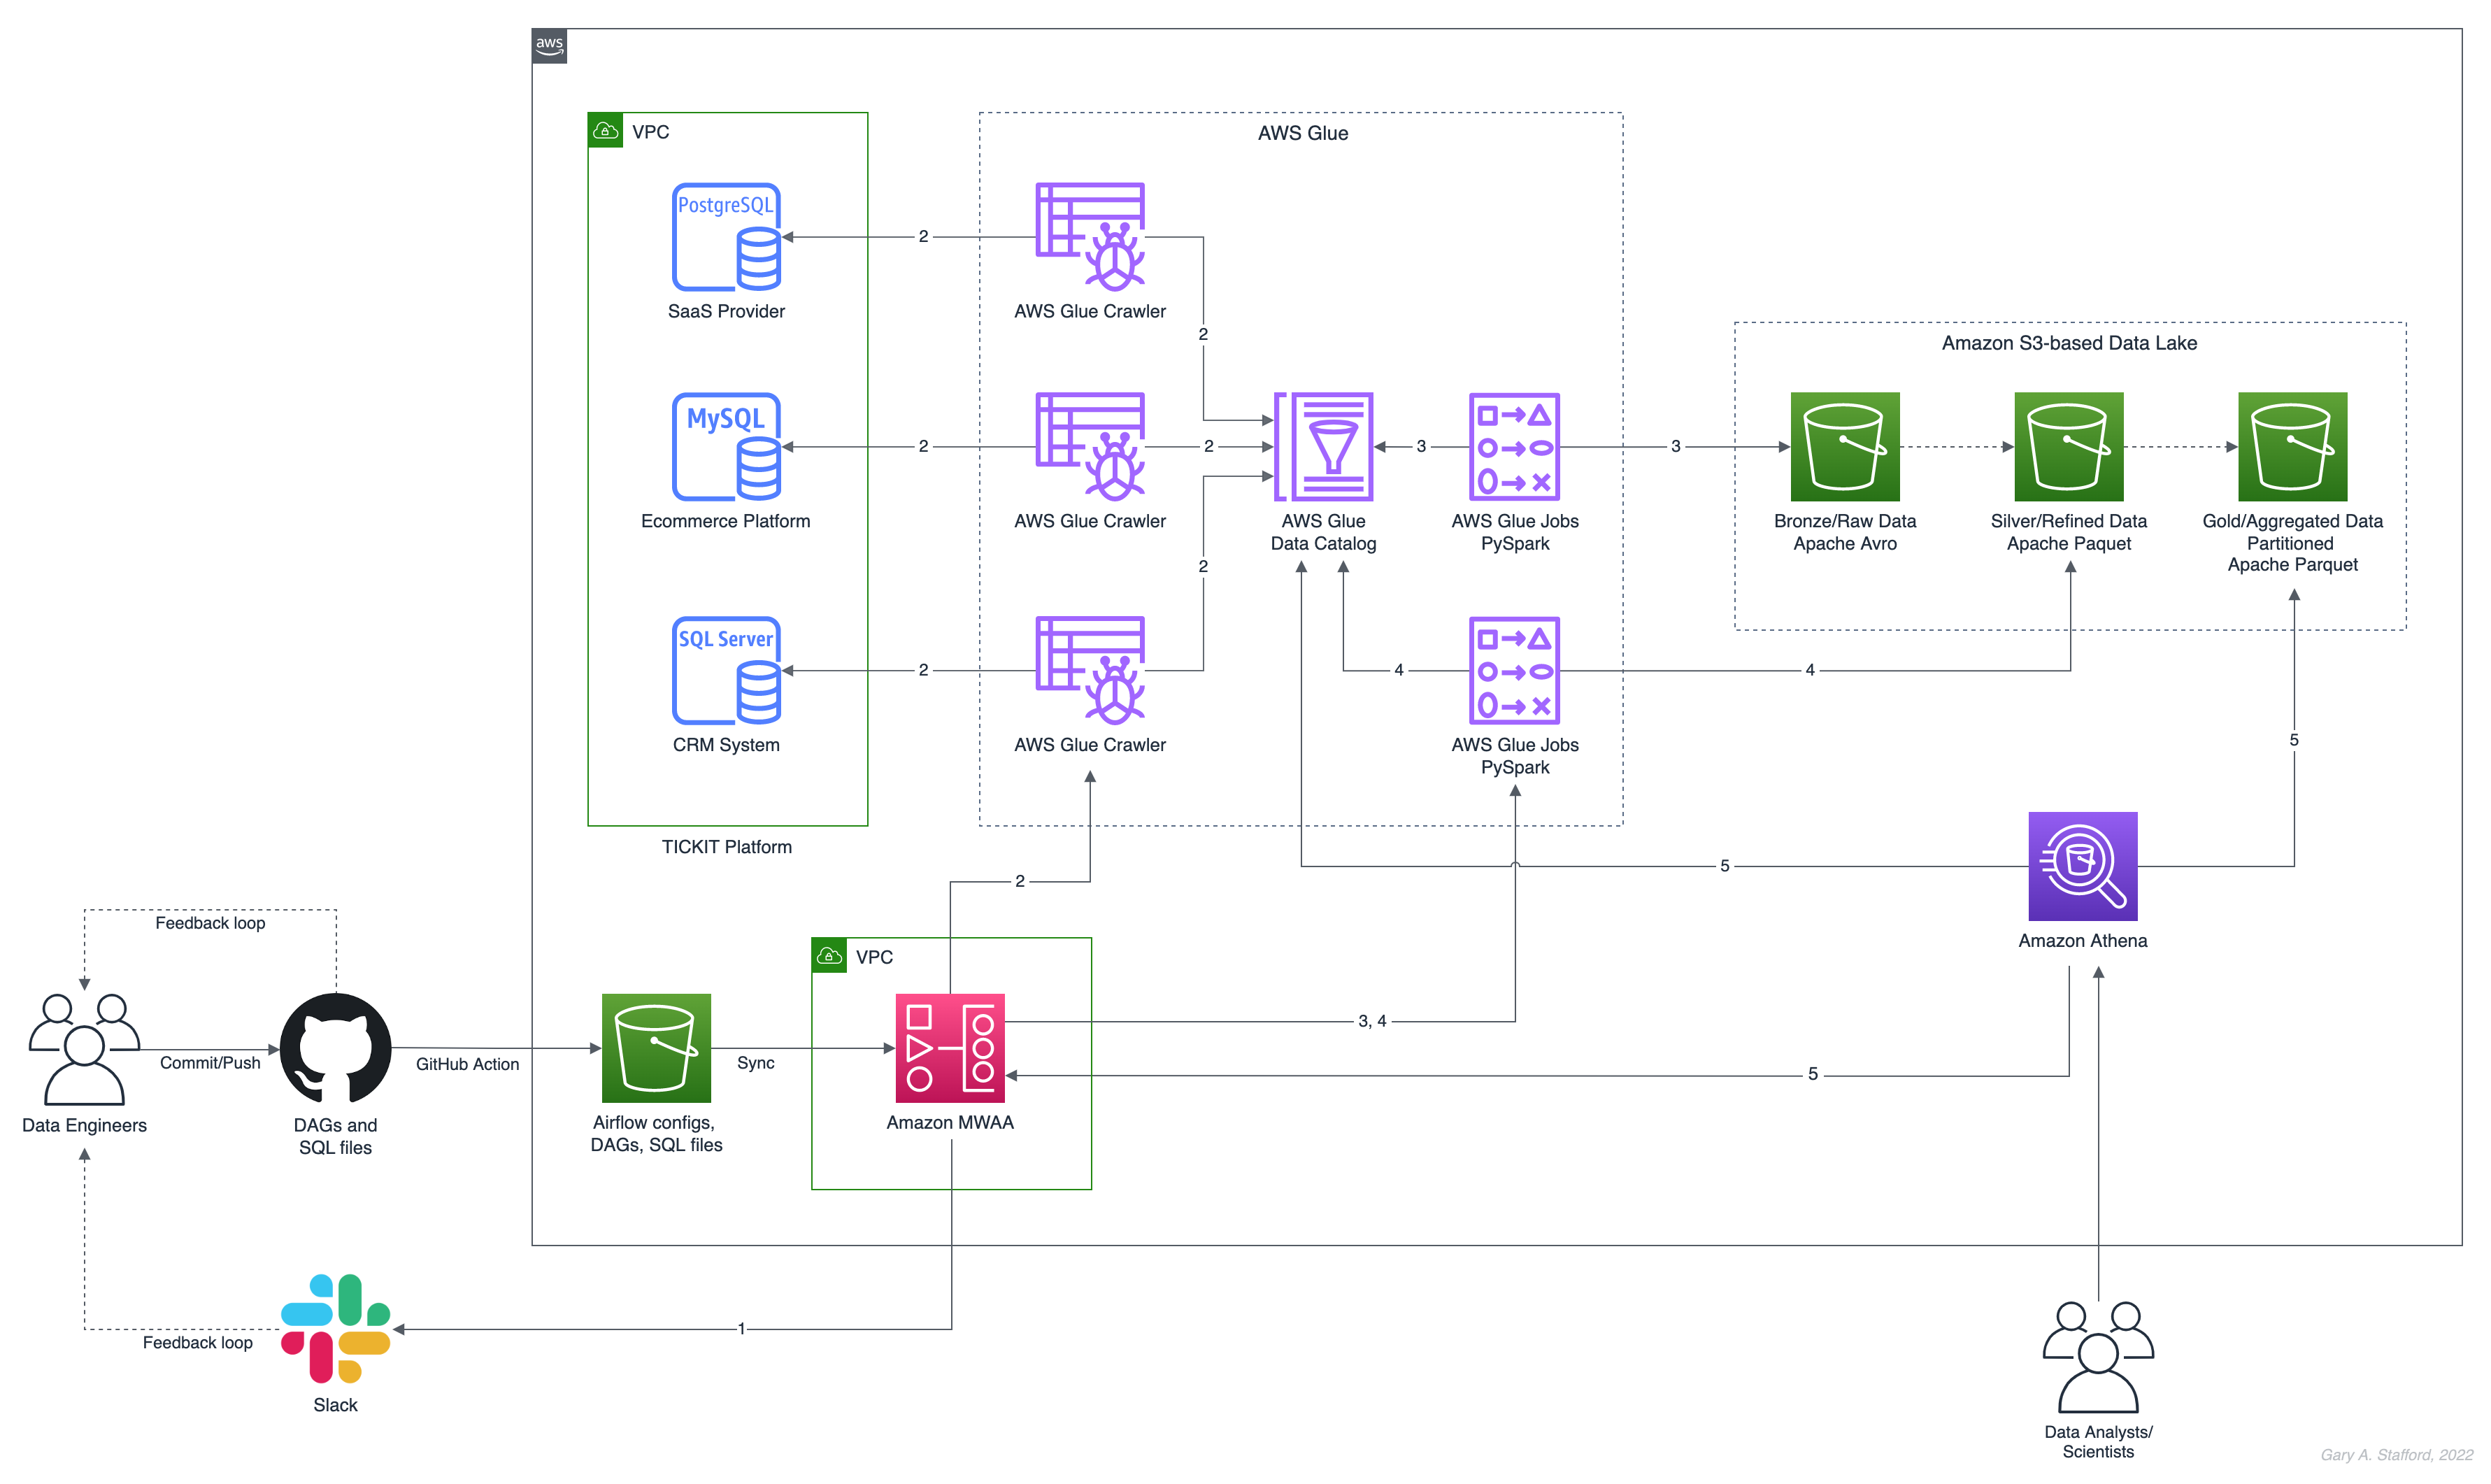2491x1484 pixels.
Task: Click the AWS Glue Data Catalog icon
Action: point(1323,447)
